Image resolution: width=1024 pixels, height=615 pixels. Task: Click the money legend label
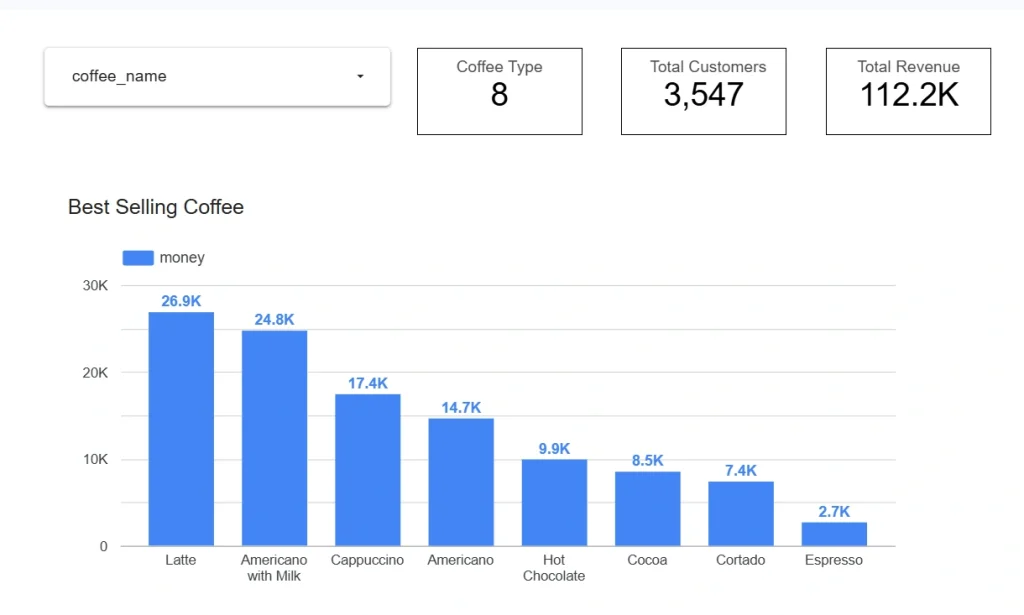(182, 258)
